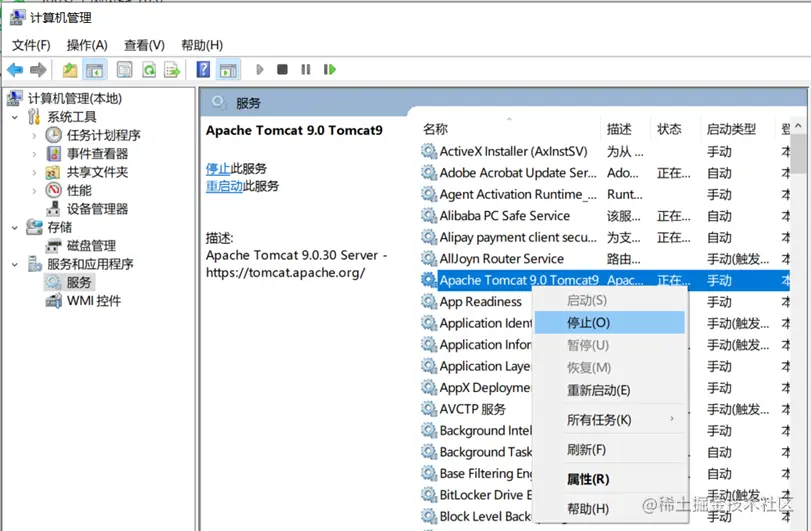Screen dimensions: 811x531
Task: Choose 重新启动(E) in the context menu
Action: point(609,390)
